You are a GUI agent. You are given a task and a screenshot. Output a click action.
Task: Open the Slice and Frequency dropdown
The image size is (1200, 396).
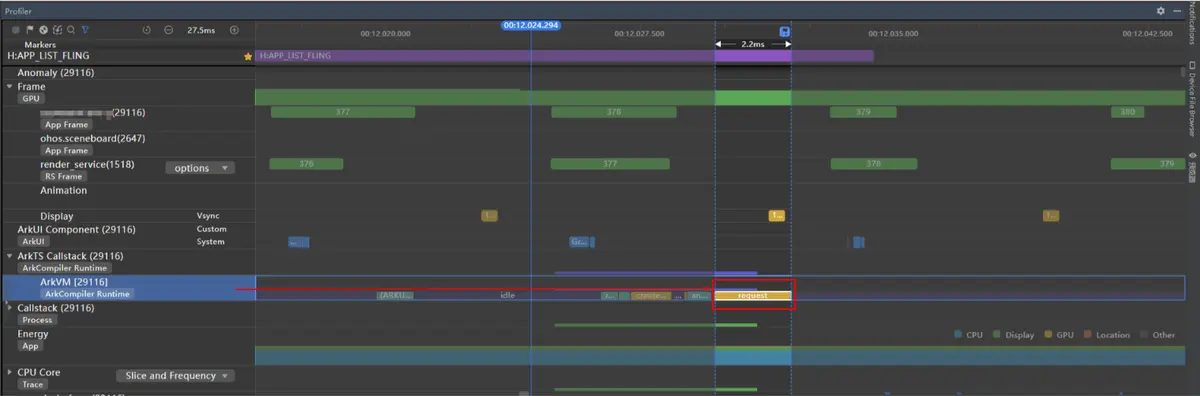(175, 376)
